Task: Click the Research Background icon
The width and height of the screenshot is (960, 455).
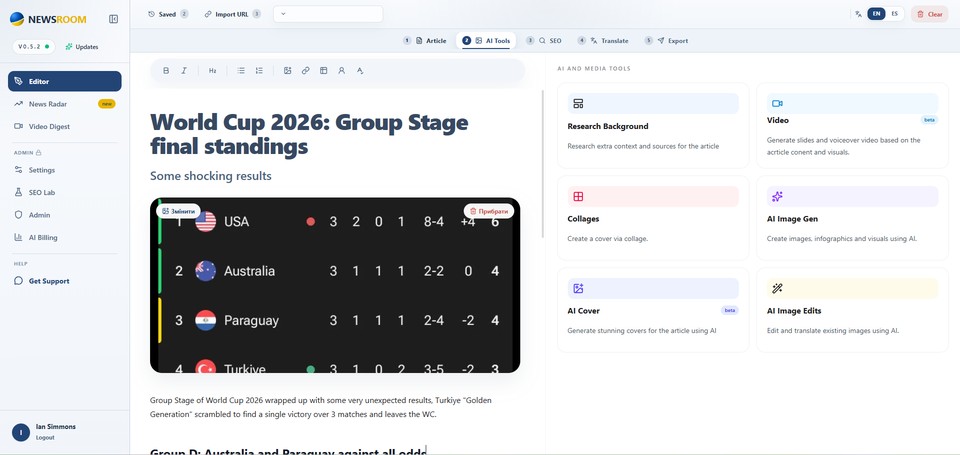Action: (x=579, y=103)
